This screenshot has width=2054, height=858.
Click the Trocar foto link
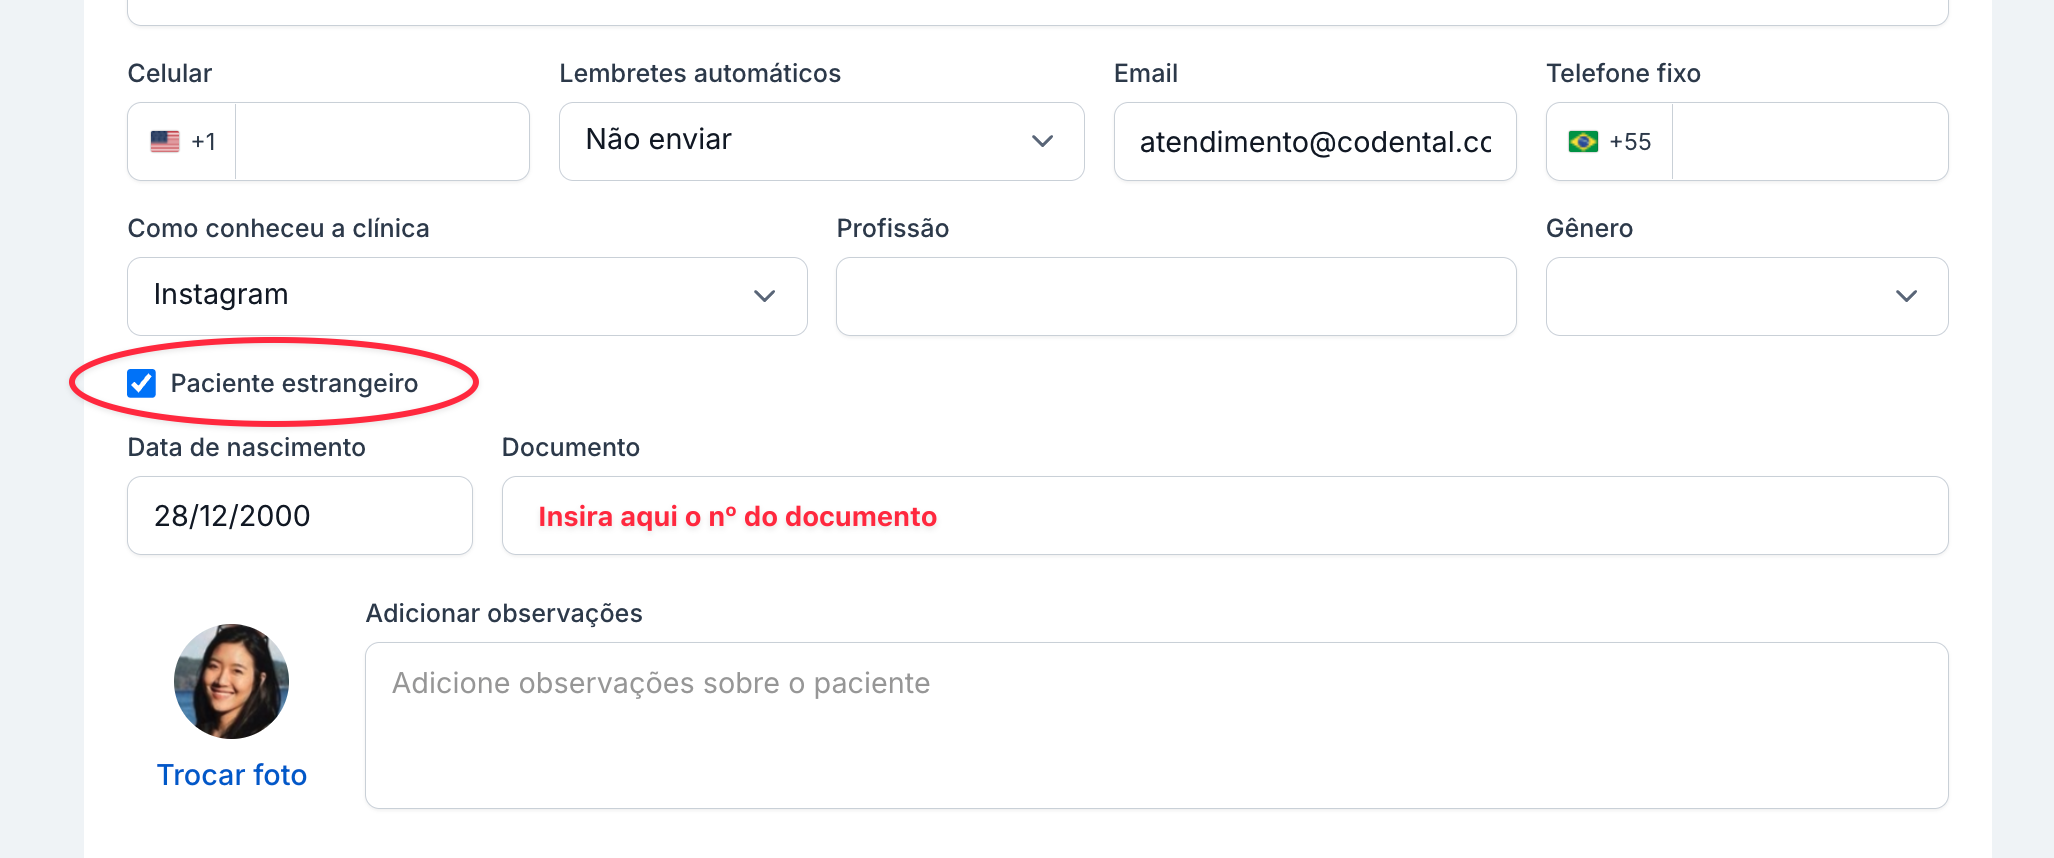pos(231,775)
